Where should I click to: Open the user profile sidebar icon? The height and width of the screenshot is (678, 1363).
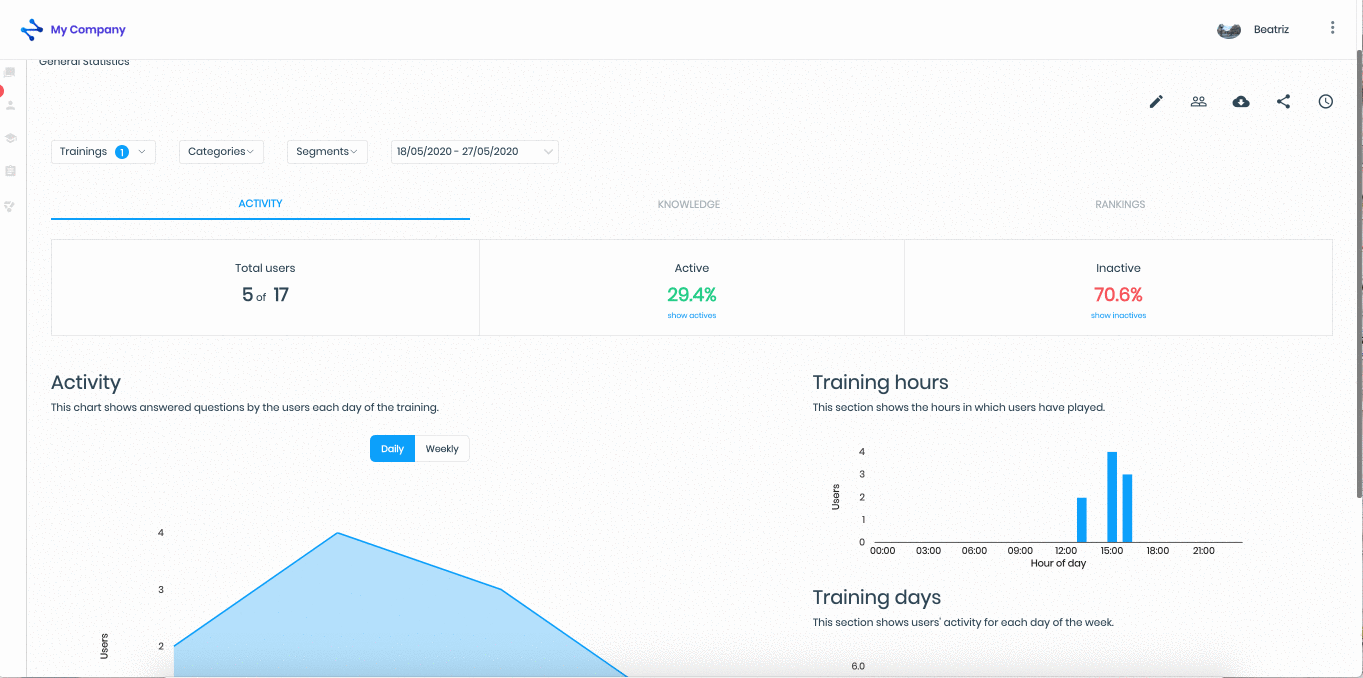click(10, 105)
